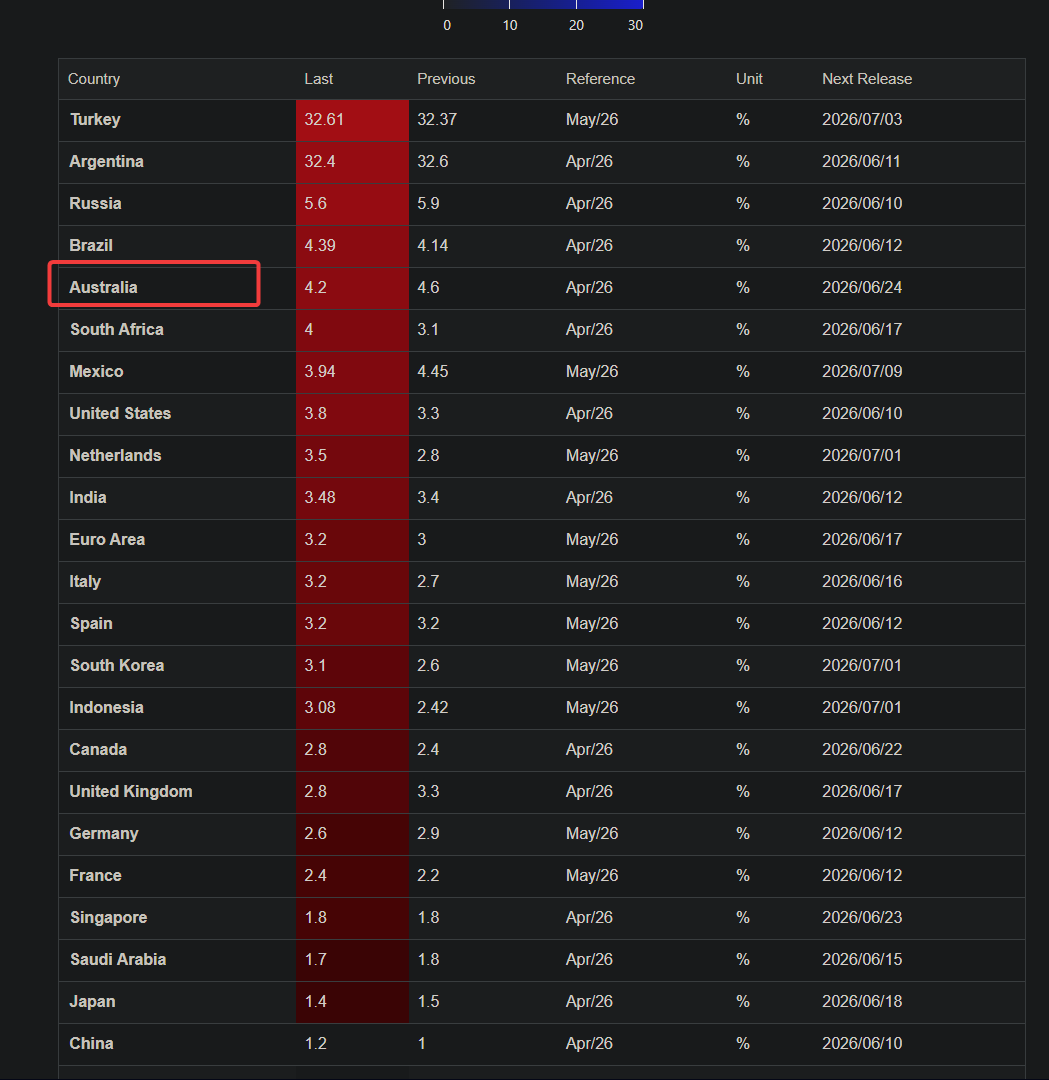Select Argentina's next release 2026/06/11
Screen dimensions: 1049x1080
click(x=861, y=162)
